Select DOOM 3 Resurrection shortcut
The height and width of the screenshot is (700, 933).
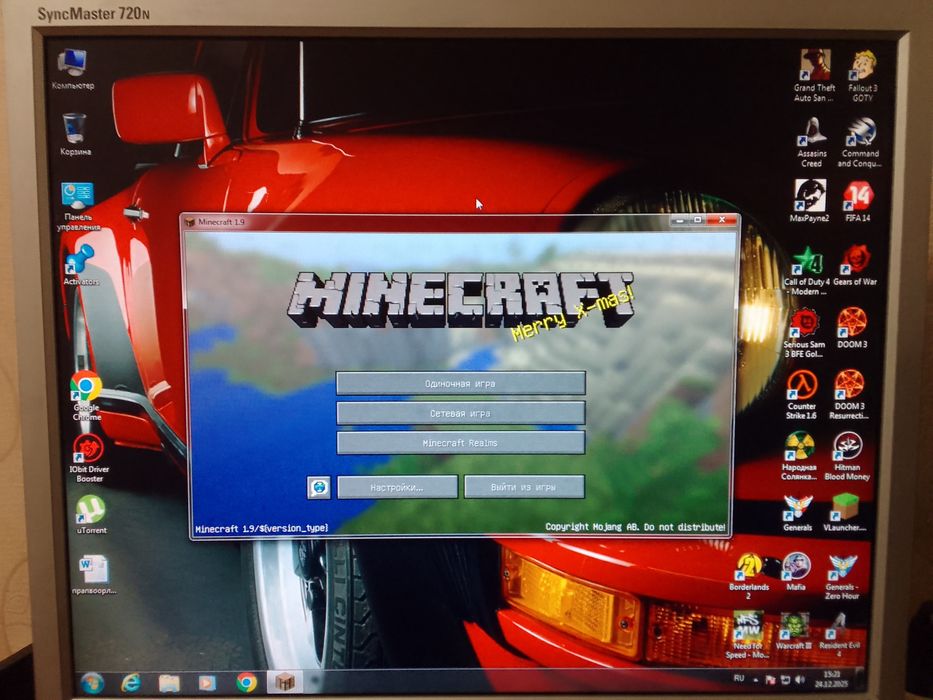pos(849,395)
